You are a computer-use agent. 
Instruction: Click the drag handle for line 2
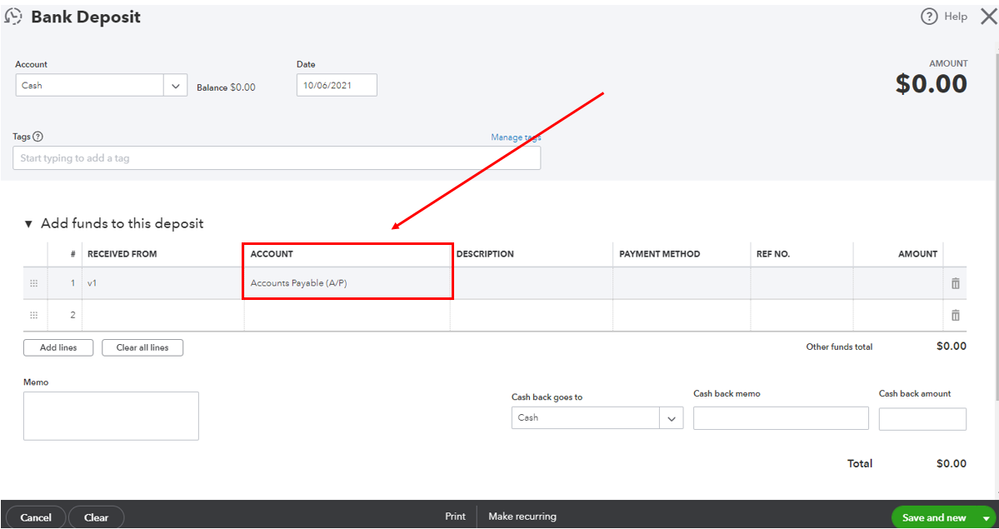[34, 316]
